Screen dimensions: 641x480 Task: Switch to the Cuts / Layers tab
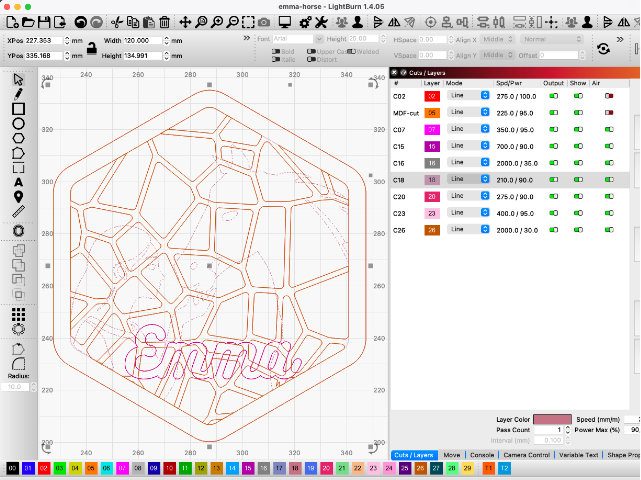click(x=414, y=455)
